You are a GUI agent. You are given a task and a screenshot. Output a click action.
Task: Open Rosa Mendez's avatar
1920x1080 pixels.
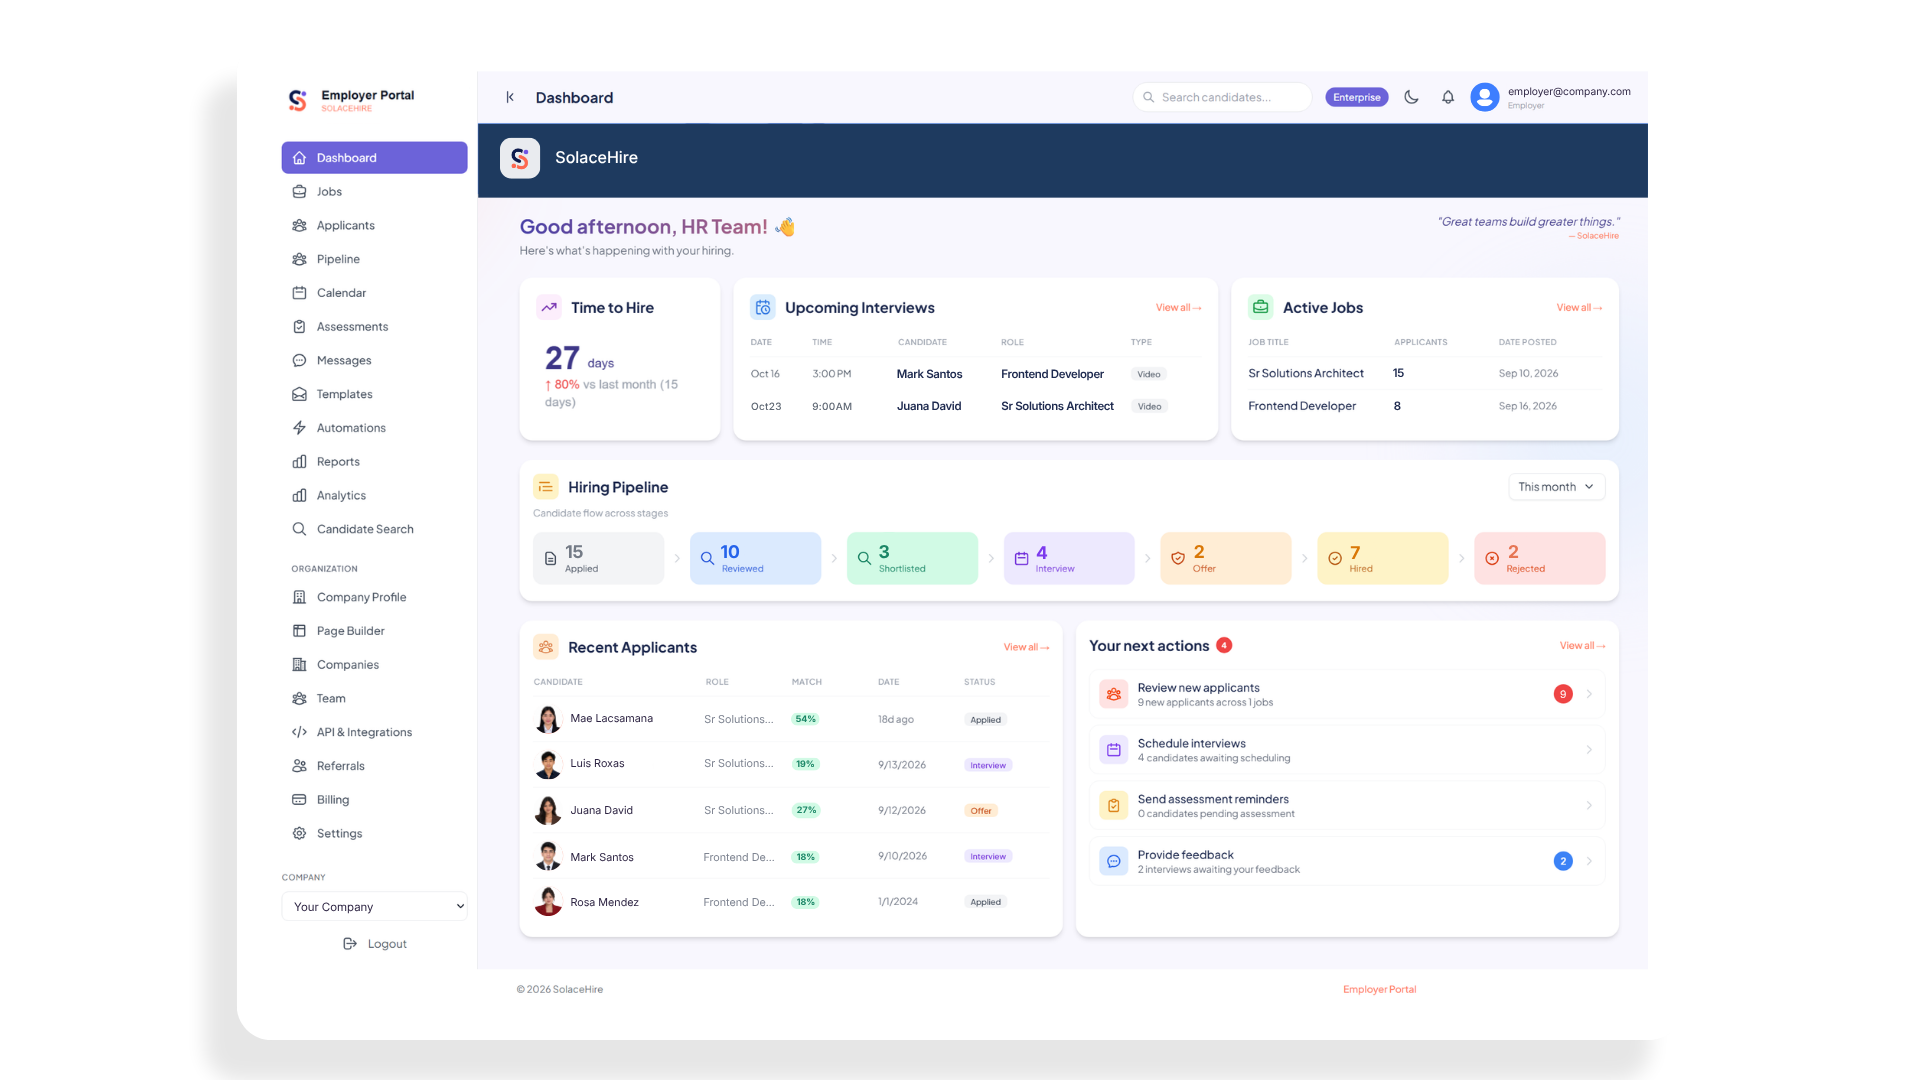click(x=548, y=902)
